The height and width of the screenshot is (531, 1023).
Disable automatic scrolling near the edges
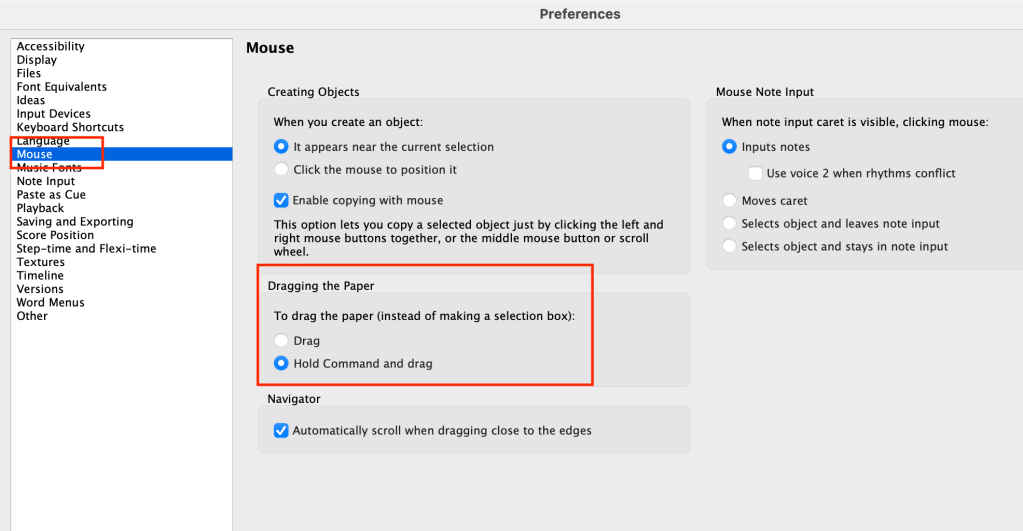click(282, 431)
